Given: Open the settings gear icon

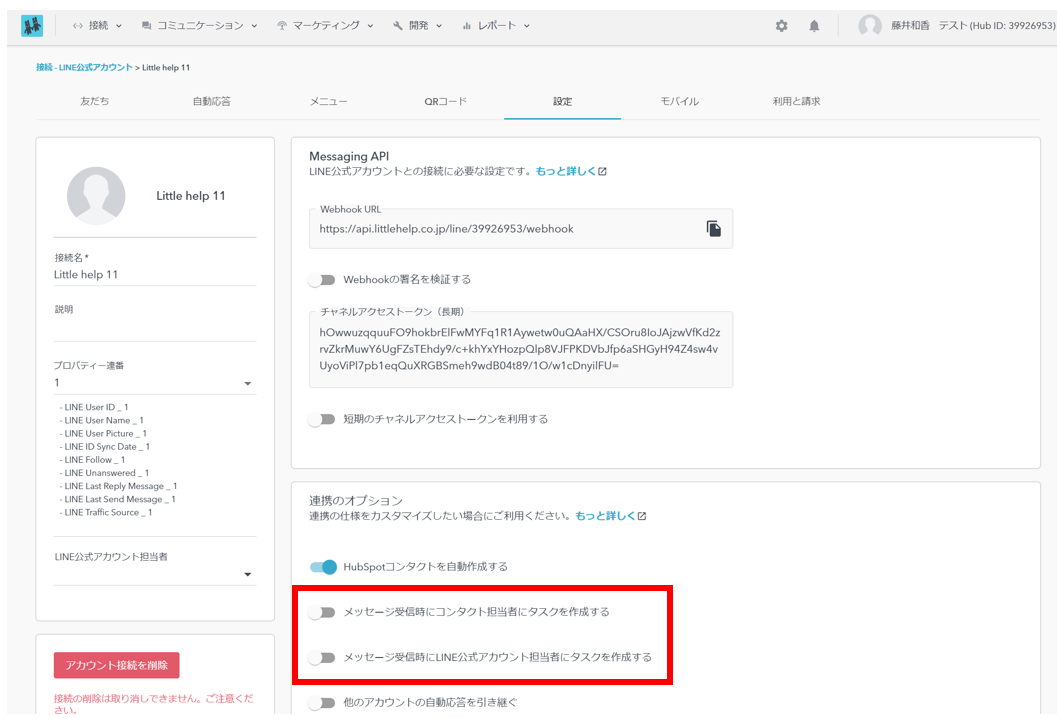Looking at the screenshot, I should (x=782, y=26).
